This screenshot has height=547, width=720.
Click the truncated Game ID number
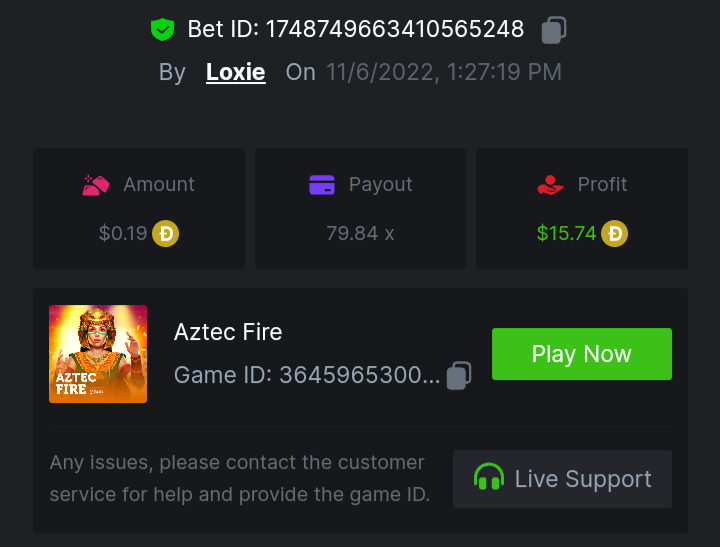(359, 375)
